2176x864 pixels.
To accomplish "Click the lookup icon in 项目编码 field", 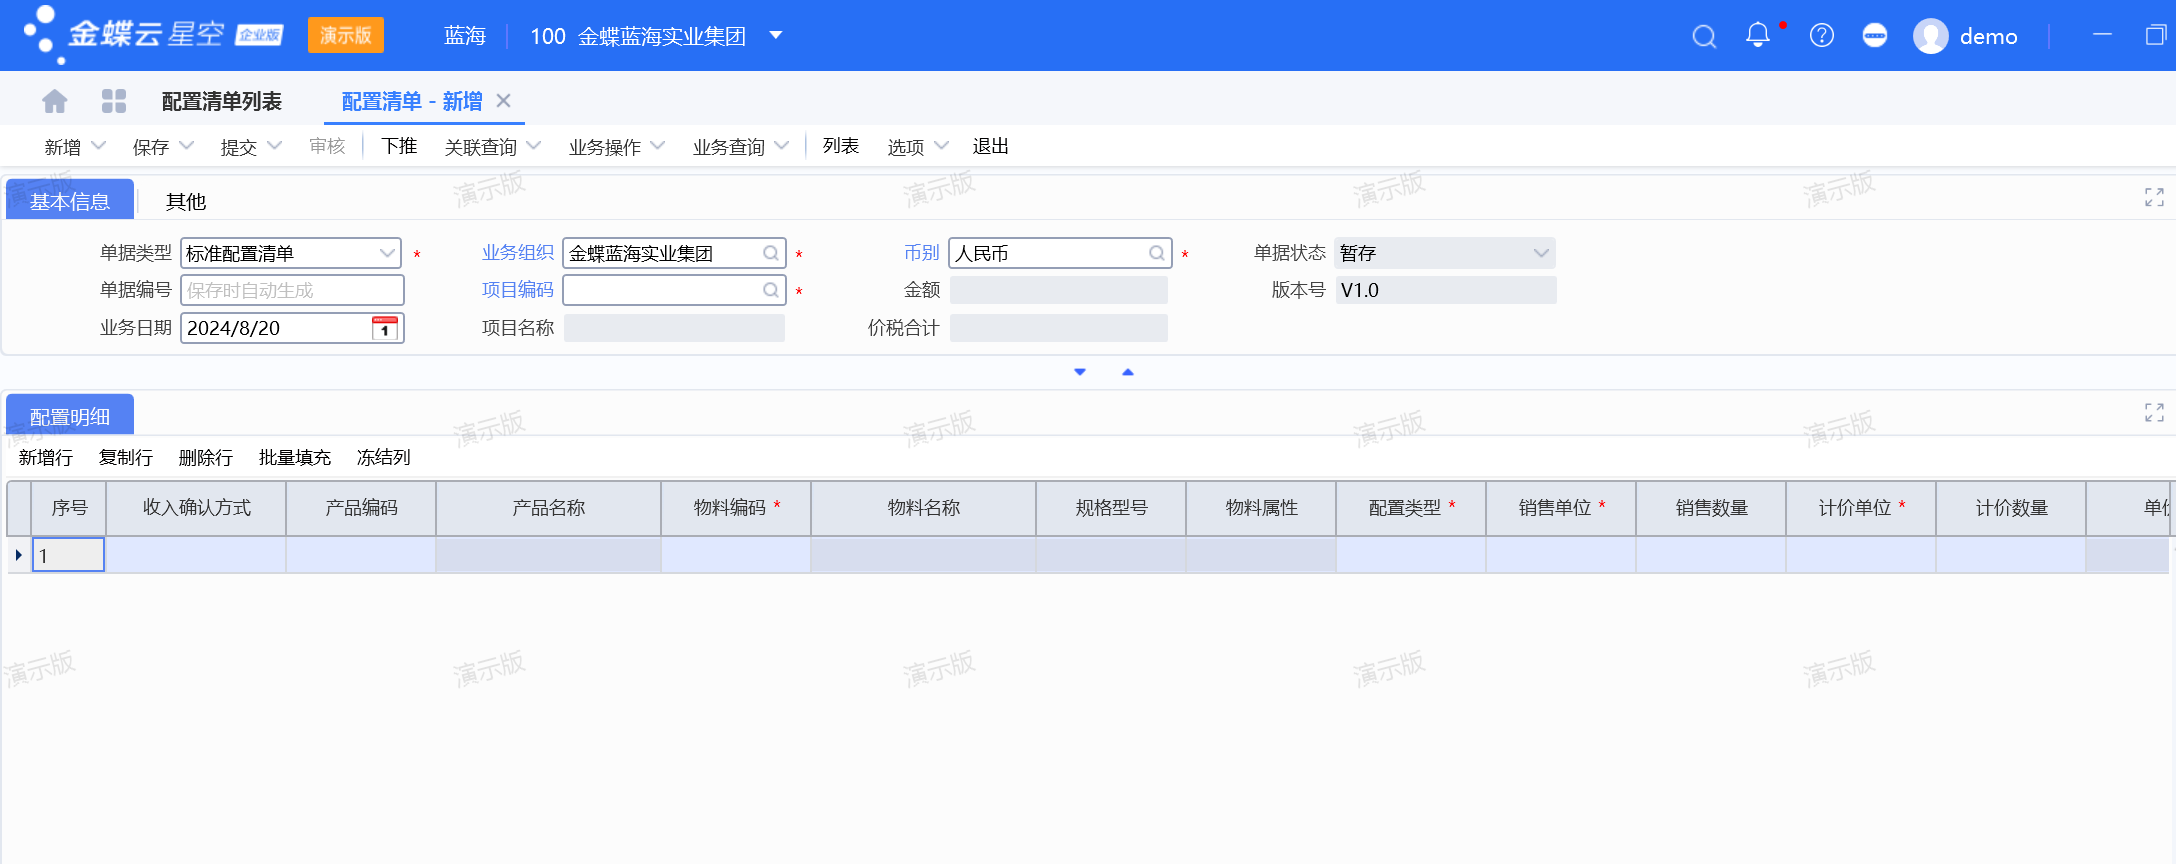I will [x=771, y=290].
